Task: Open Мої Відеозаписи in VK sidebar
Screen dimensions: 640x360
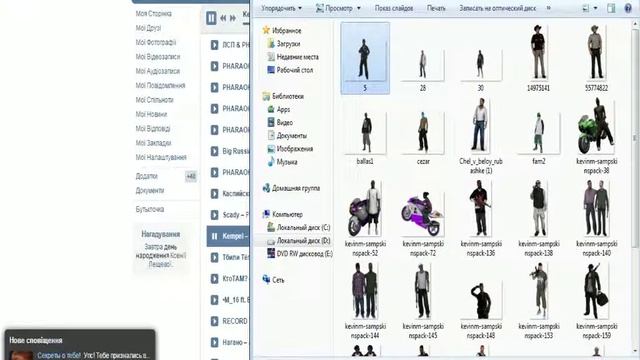Action: tap(158, 57)
